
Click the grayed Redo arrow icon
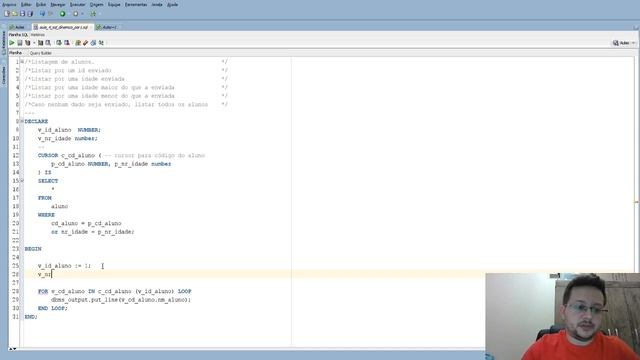[x=51, y=14]
